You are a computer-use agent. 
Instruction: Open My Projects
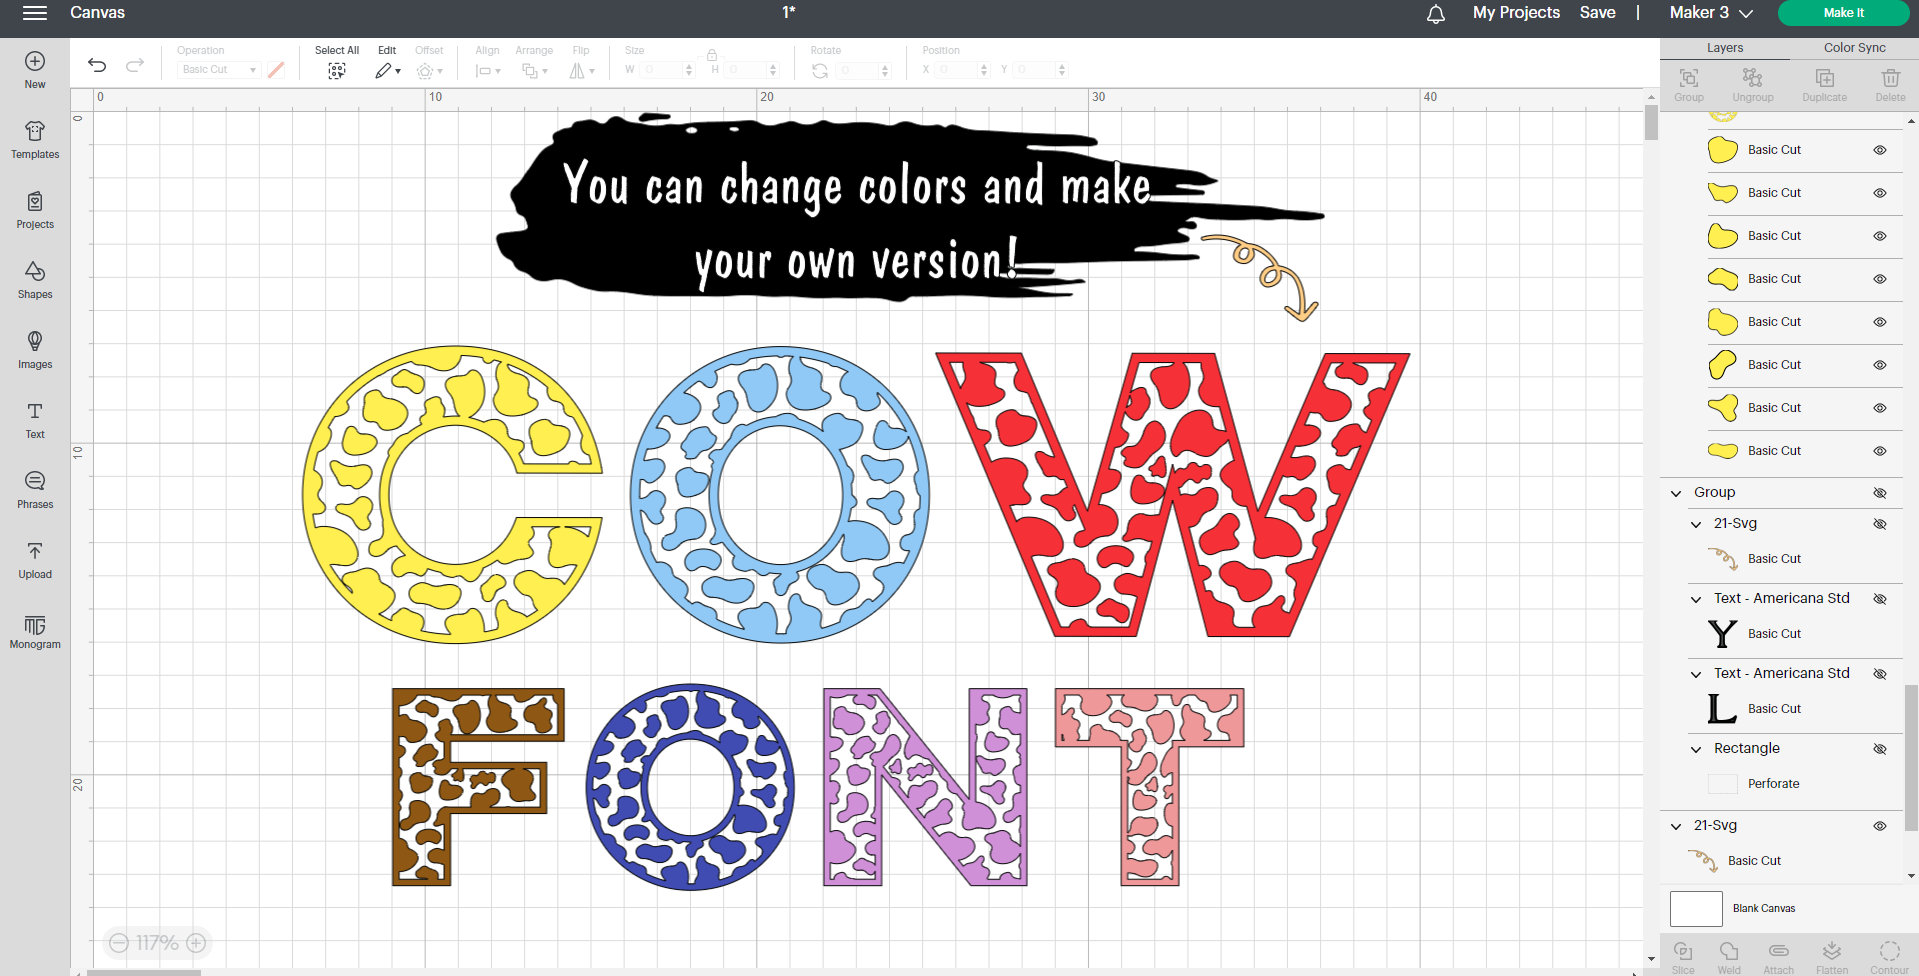tap(1515, 13)
